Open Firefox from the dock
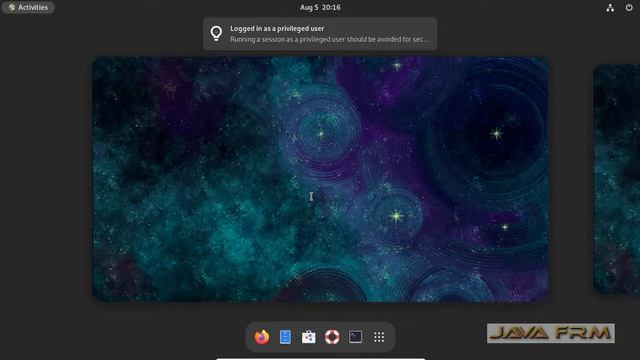 pos(262,337)
